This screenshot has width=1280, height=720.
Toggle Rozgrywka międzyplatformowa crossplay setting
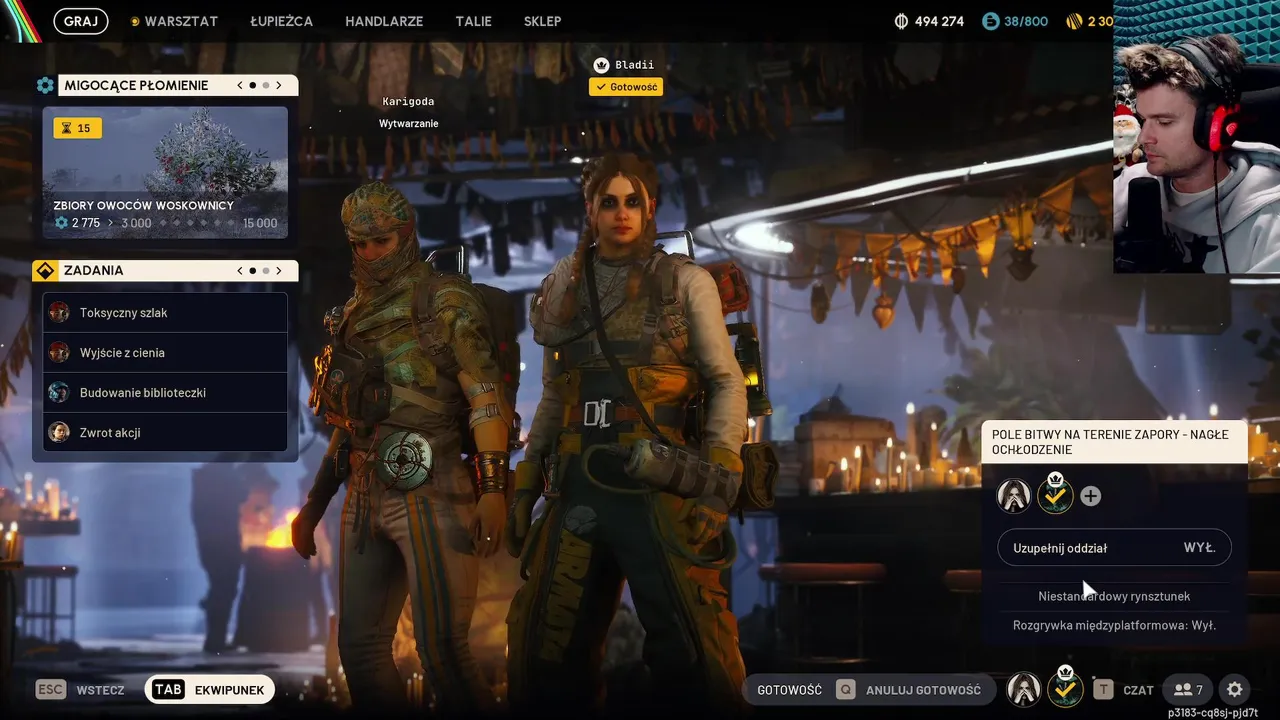click(1114, 625)
